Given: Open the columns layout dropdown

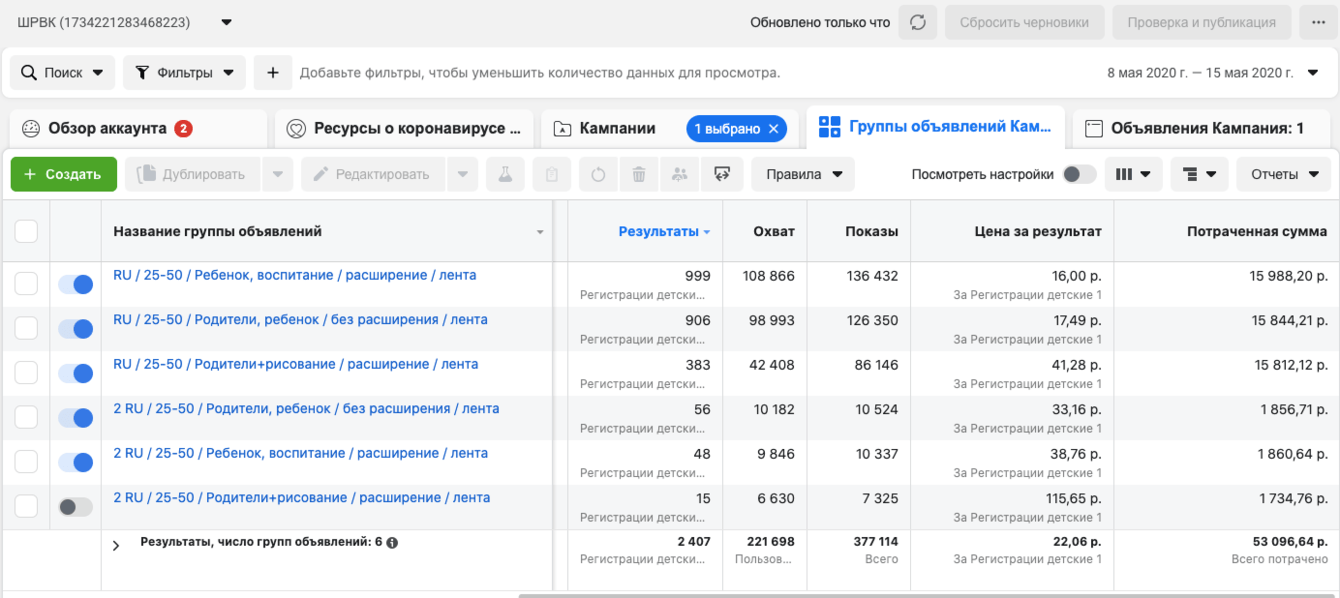Looking at the screenshot, I should 1133,174.
